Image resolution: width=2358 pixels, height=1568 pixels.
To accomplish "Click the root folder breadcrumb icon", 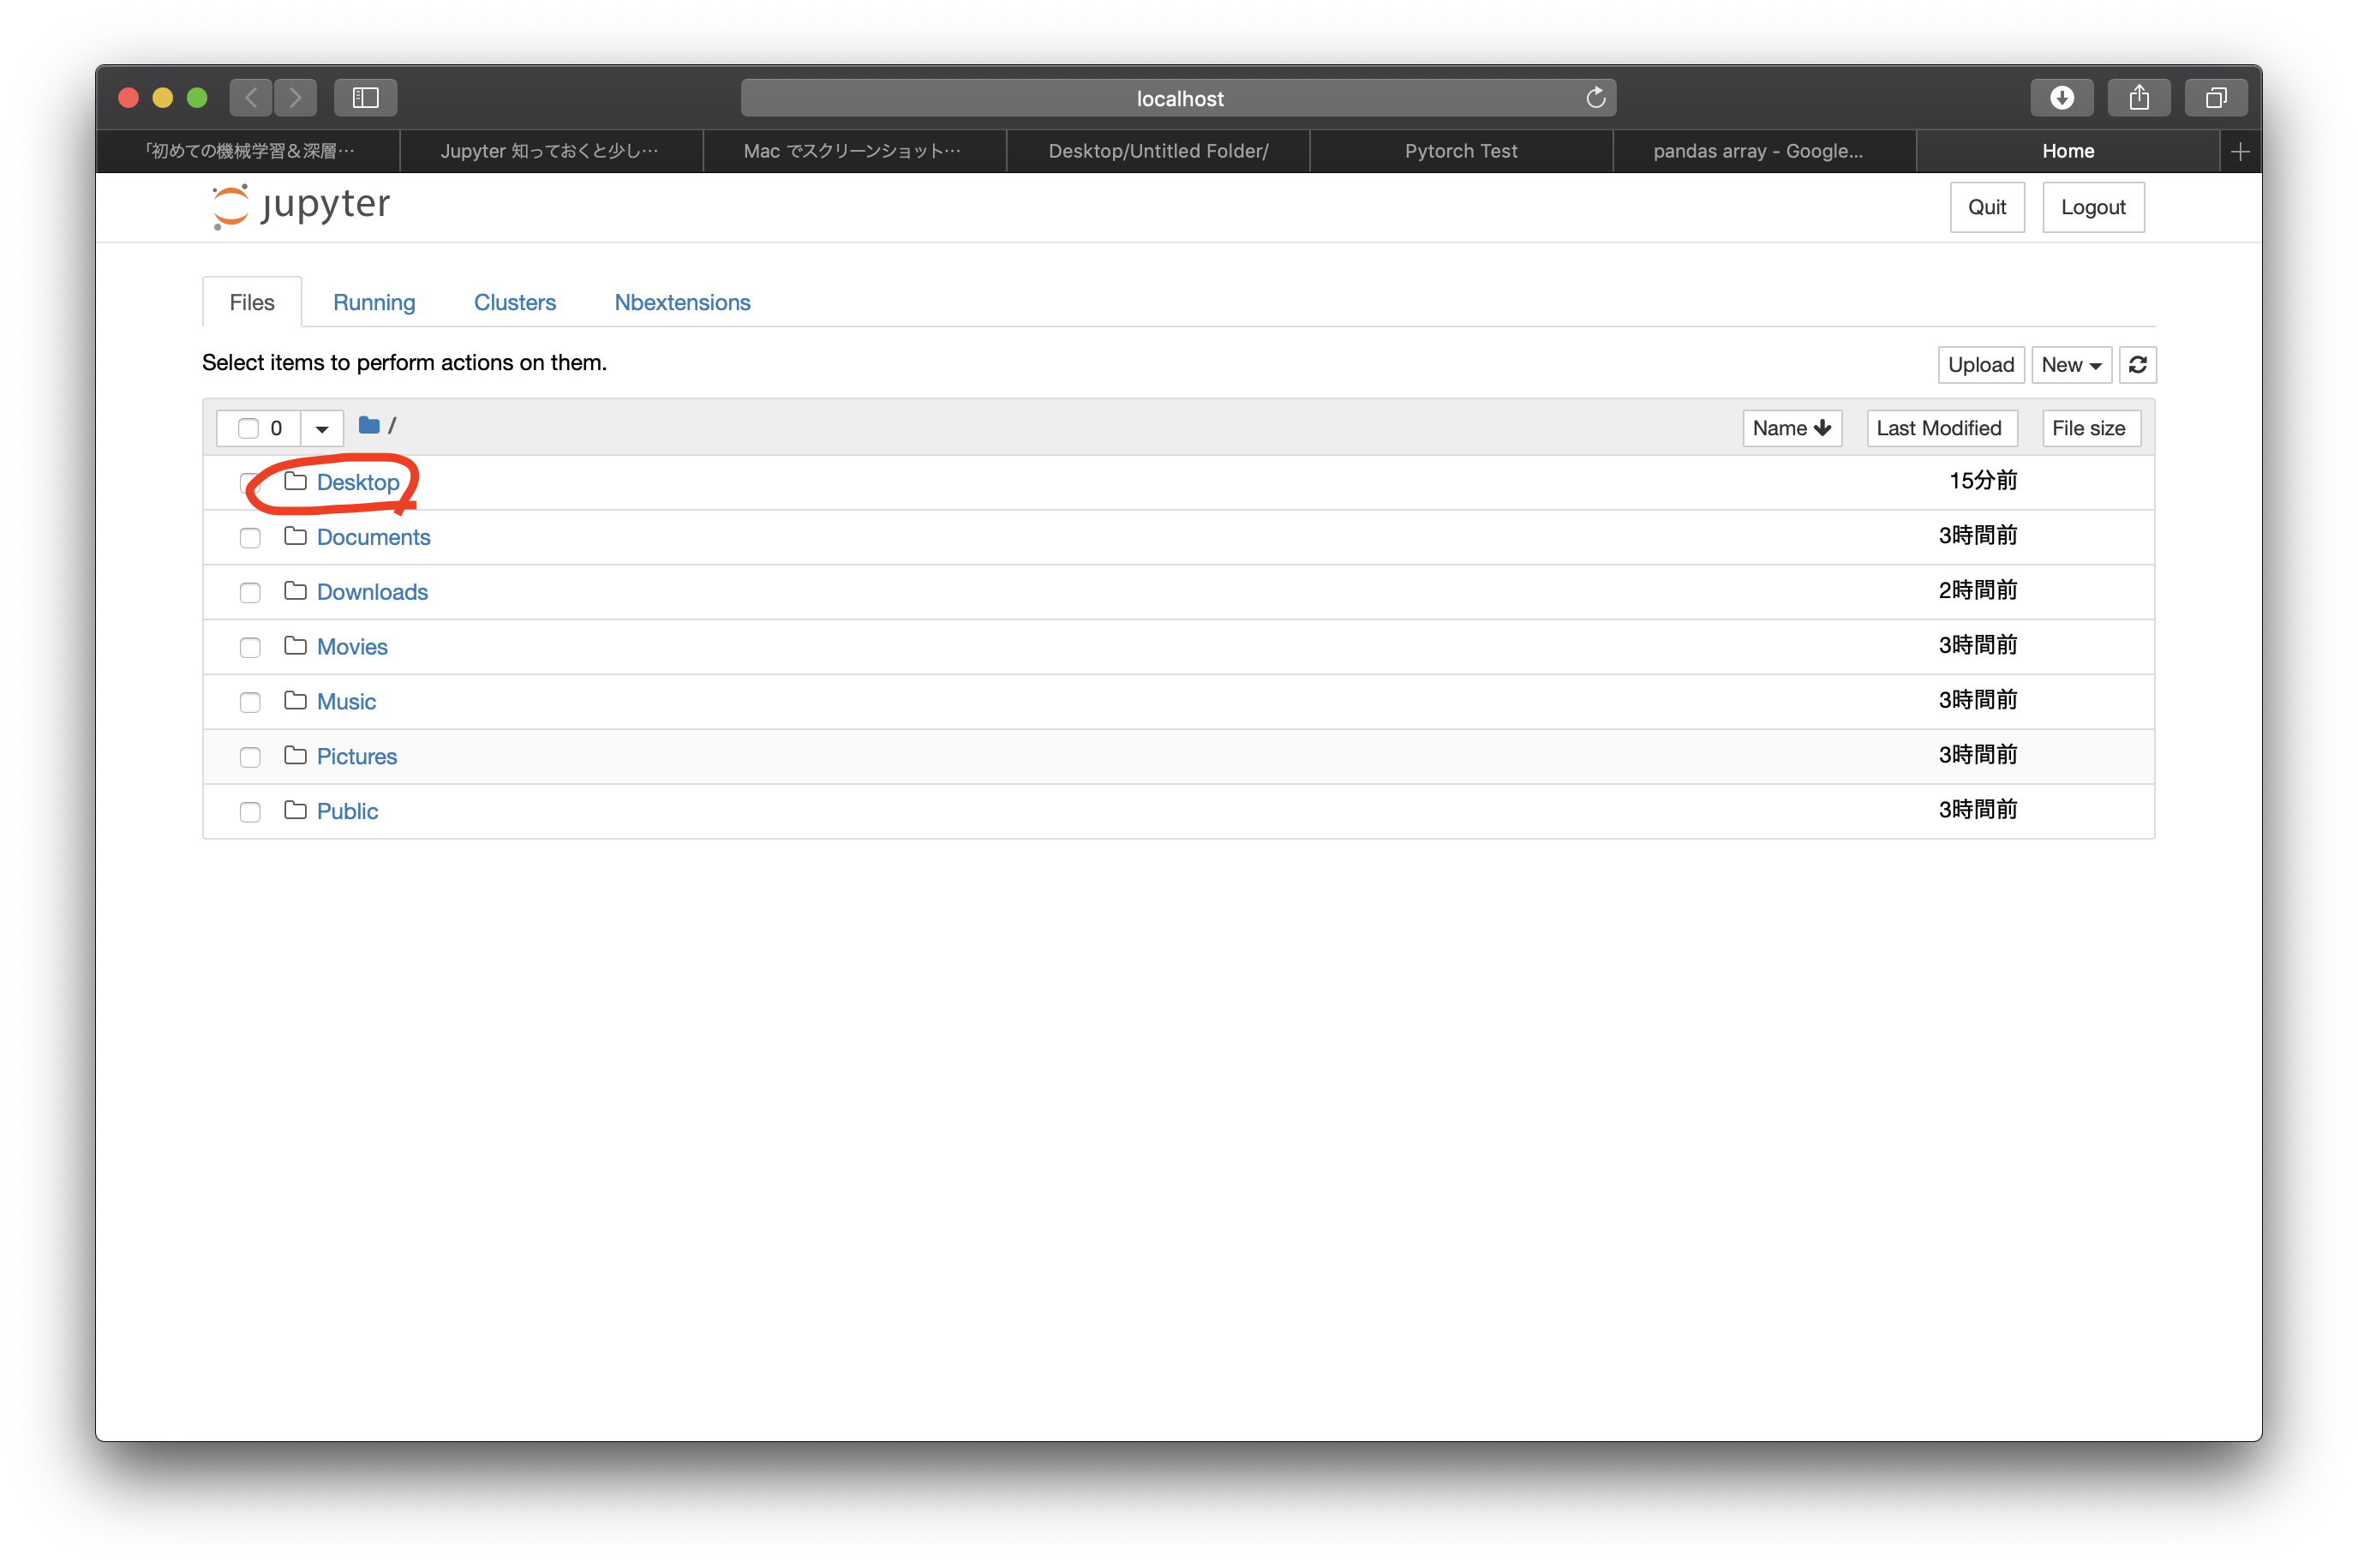I will (x=369, y=426).
